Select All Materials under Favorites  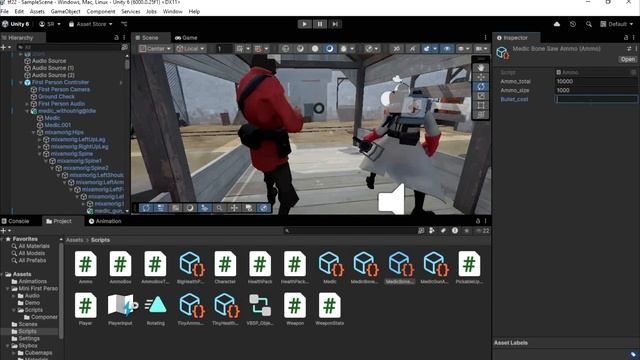tap(34, 246)
